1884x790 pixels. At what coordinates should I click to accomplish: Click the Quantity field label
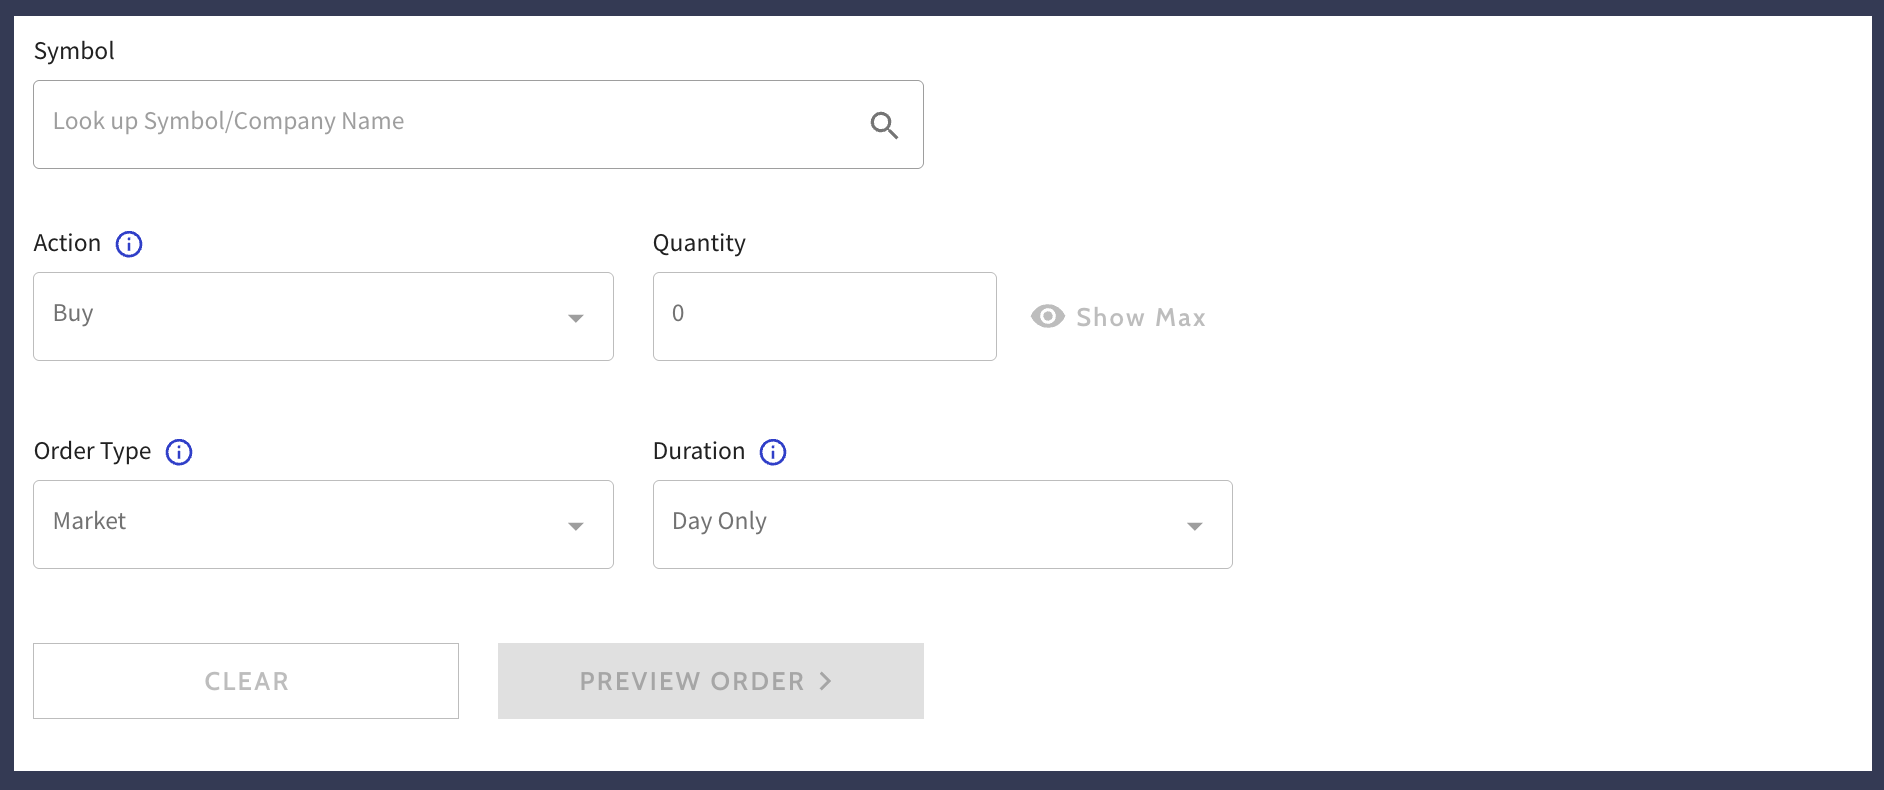click(x=699, y=244)
